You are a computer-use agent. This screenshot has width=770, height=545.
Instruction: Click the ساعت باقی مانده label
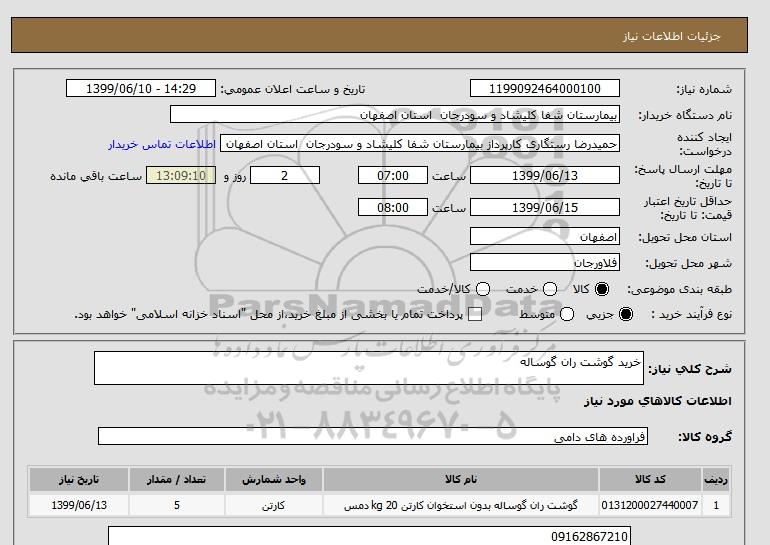[96, 176]
